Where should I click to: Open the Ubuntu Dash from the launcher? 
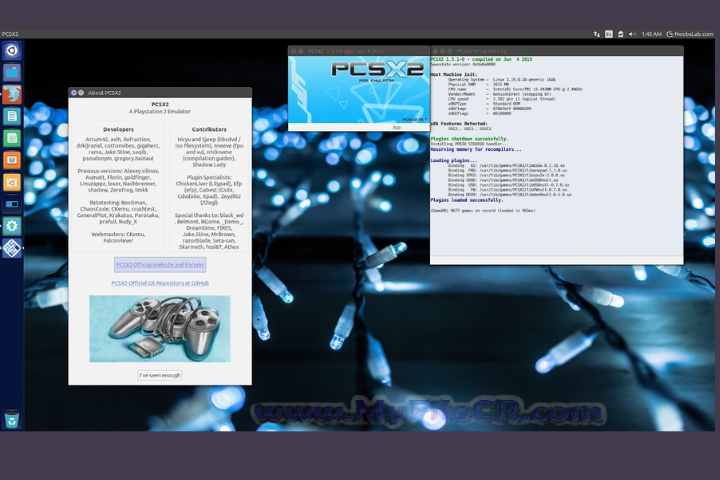pos(12,50)
